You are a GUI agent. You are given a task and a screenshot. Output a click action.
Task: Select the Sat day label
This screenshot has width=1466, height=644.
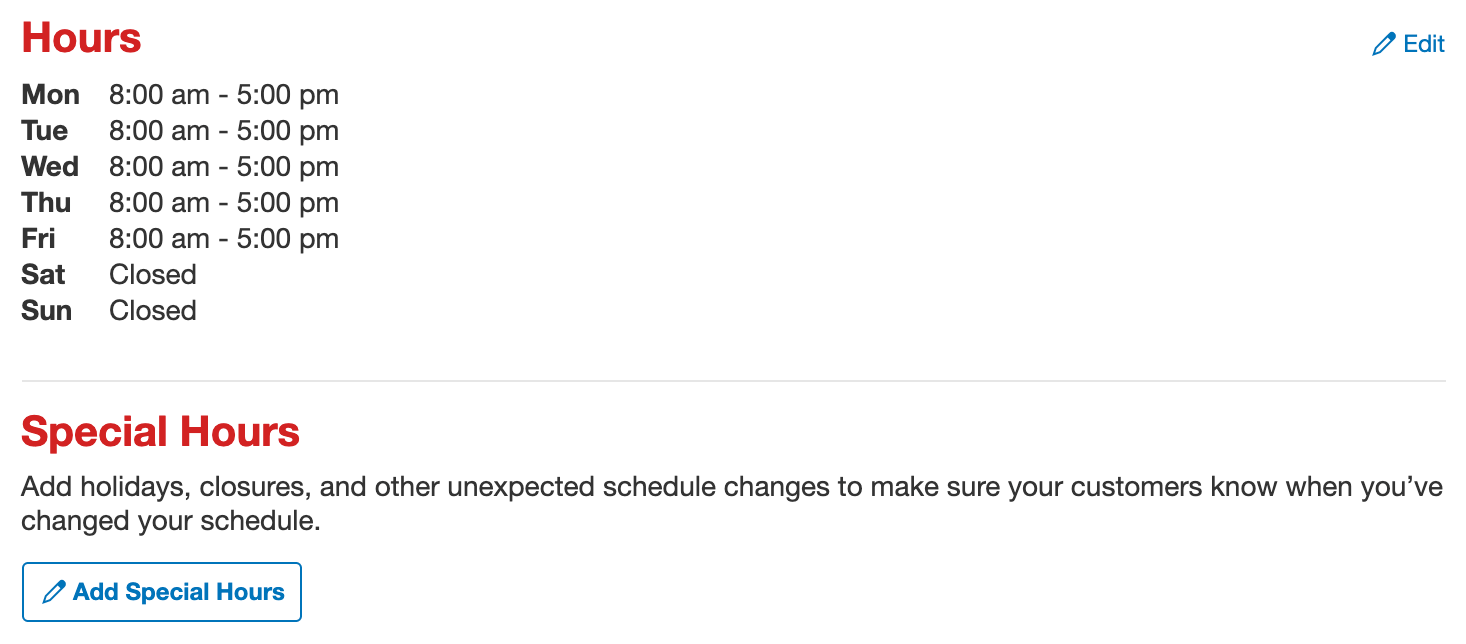(43, 275)
